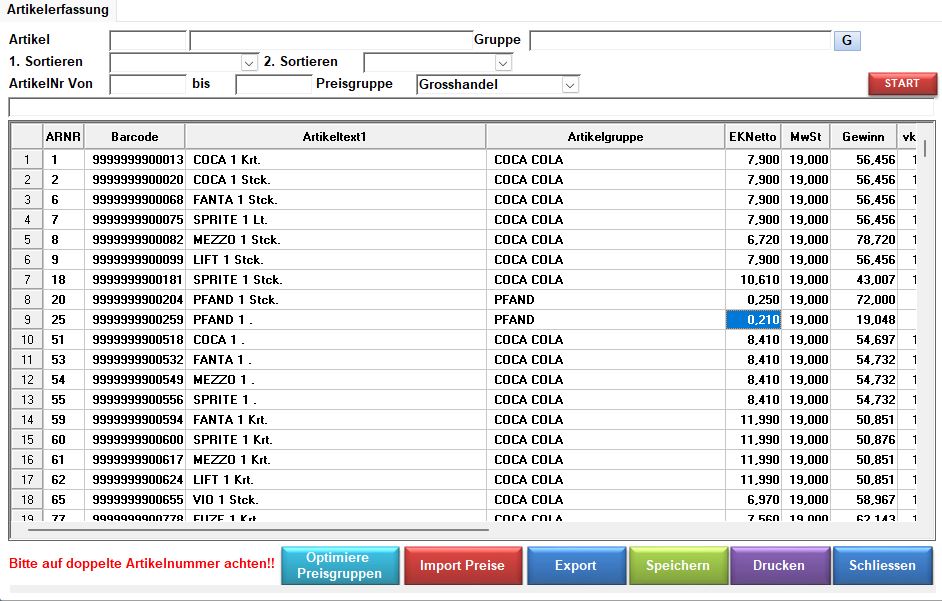Viewport: 942px width, 601px height.
Task: Print the list using Drucken
Action: (778, 565)
